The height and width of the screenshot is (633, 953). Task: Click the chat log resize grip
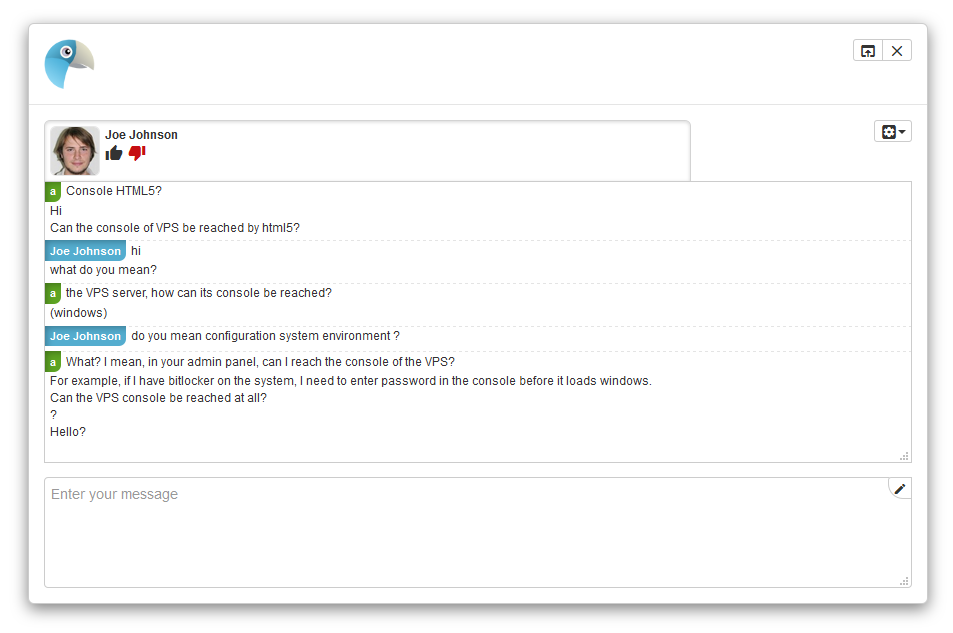(x=904, y=456)
